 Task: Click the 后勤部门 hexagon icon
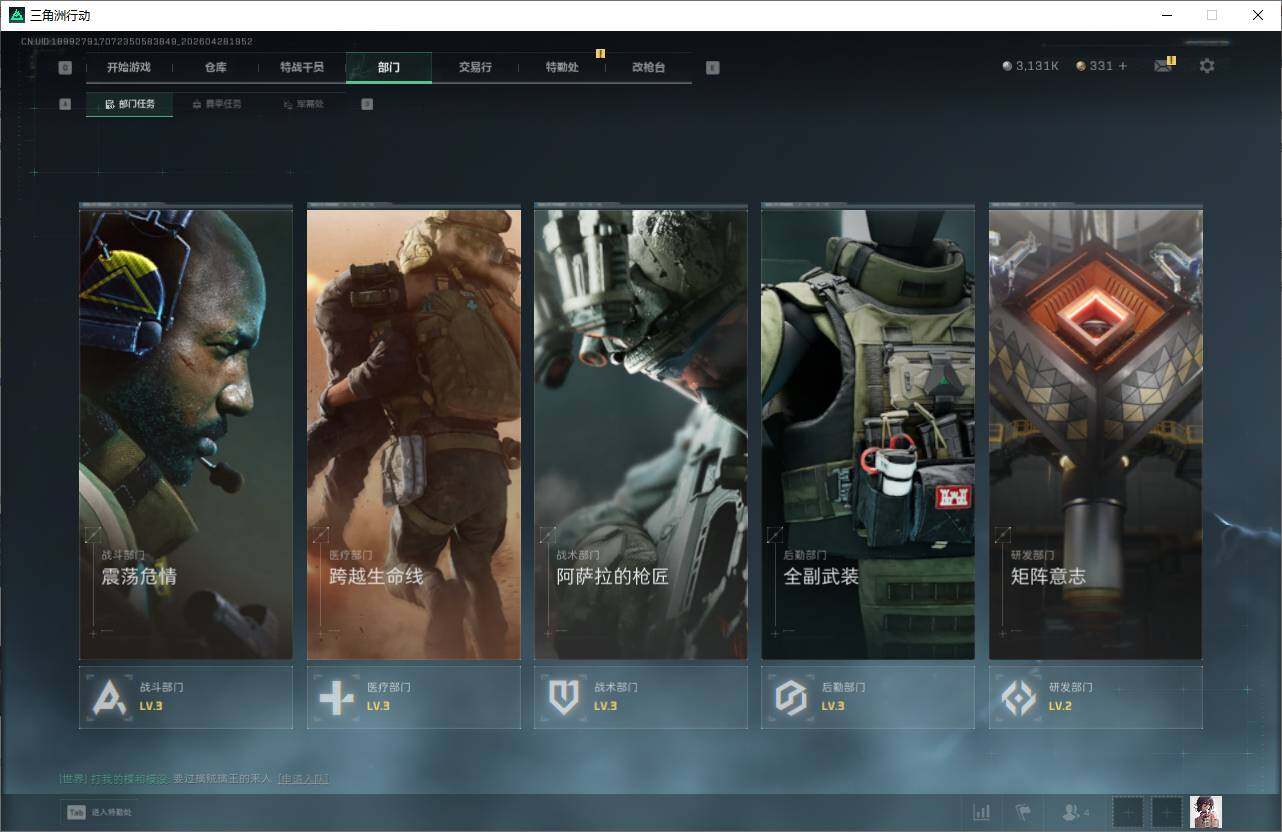791,697
